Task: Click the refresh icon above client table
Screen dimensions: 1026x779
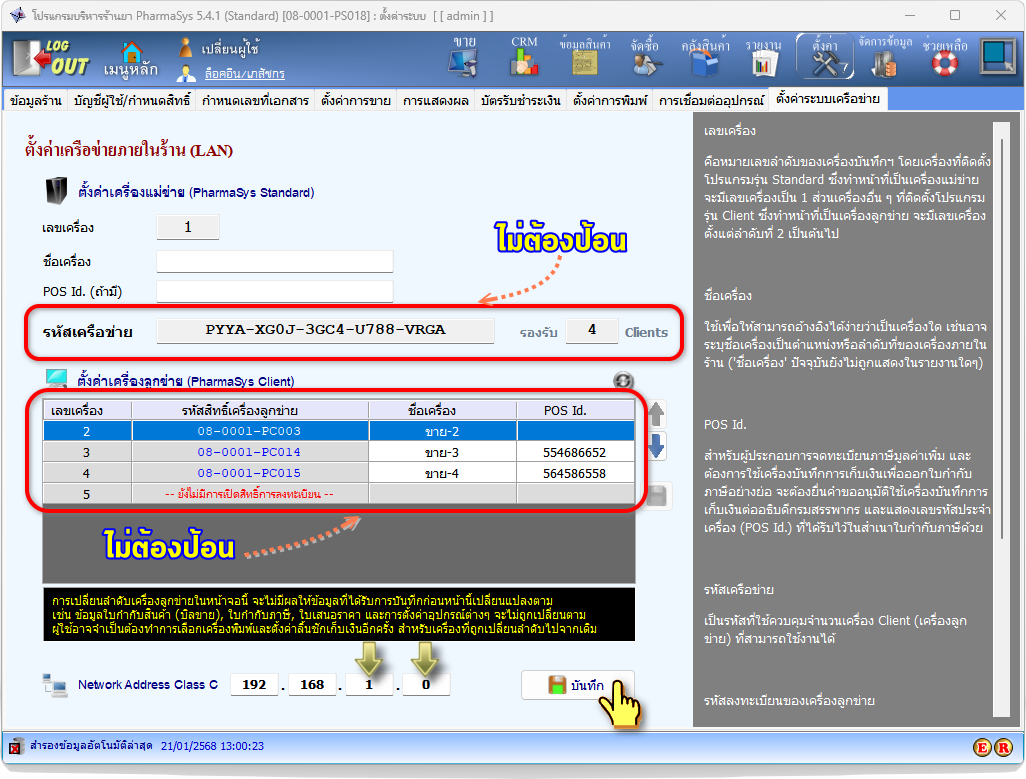Action: click(623, 381)
